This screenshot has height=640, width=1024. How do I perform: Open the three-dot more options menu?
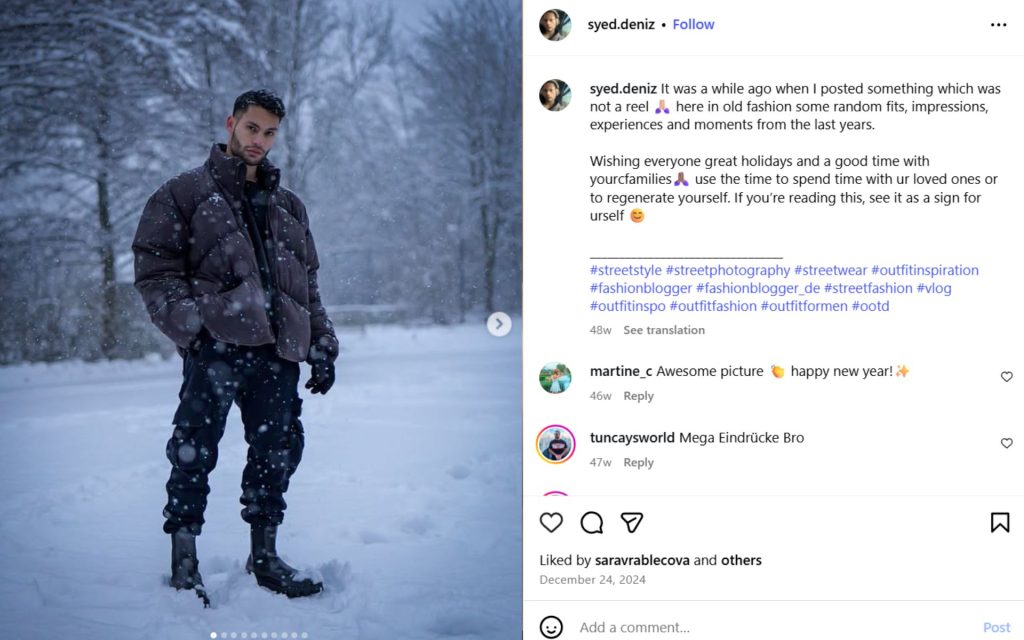(998, 25)
